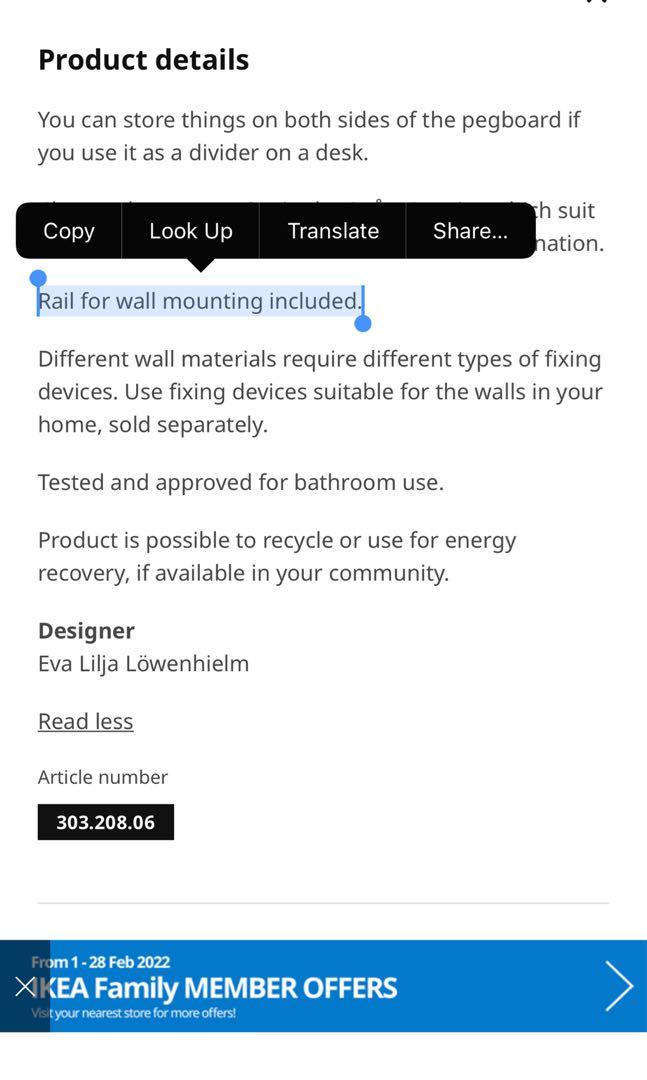Tap Translate in the selection menu
The width and height of the screenshot is (647, 1080).
point(333,231)
